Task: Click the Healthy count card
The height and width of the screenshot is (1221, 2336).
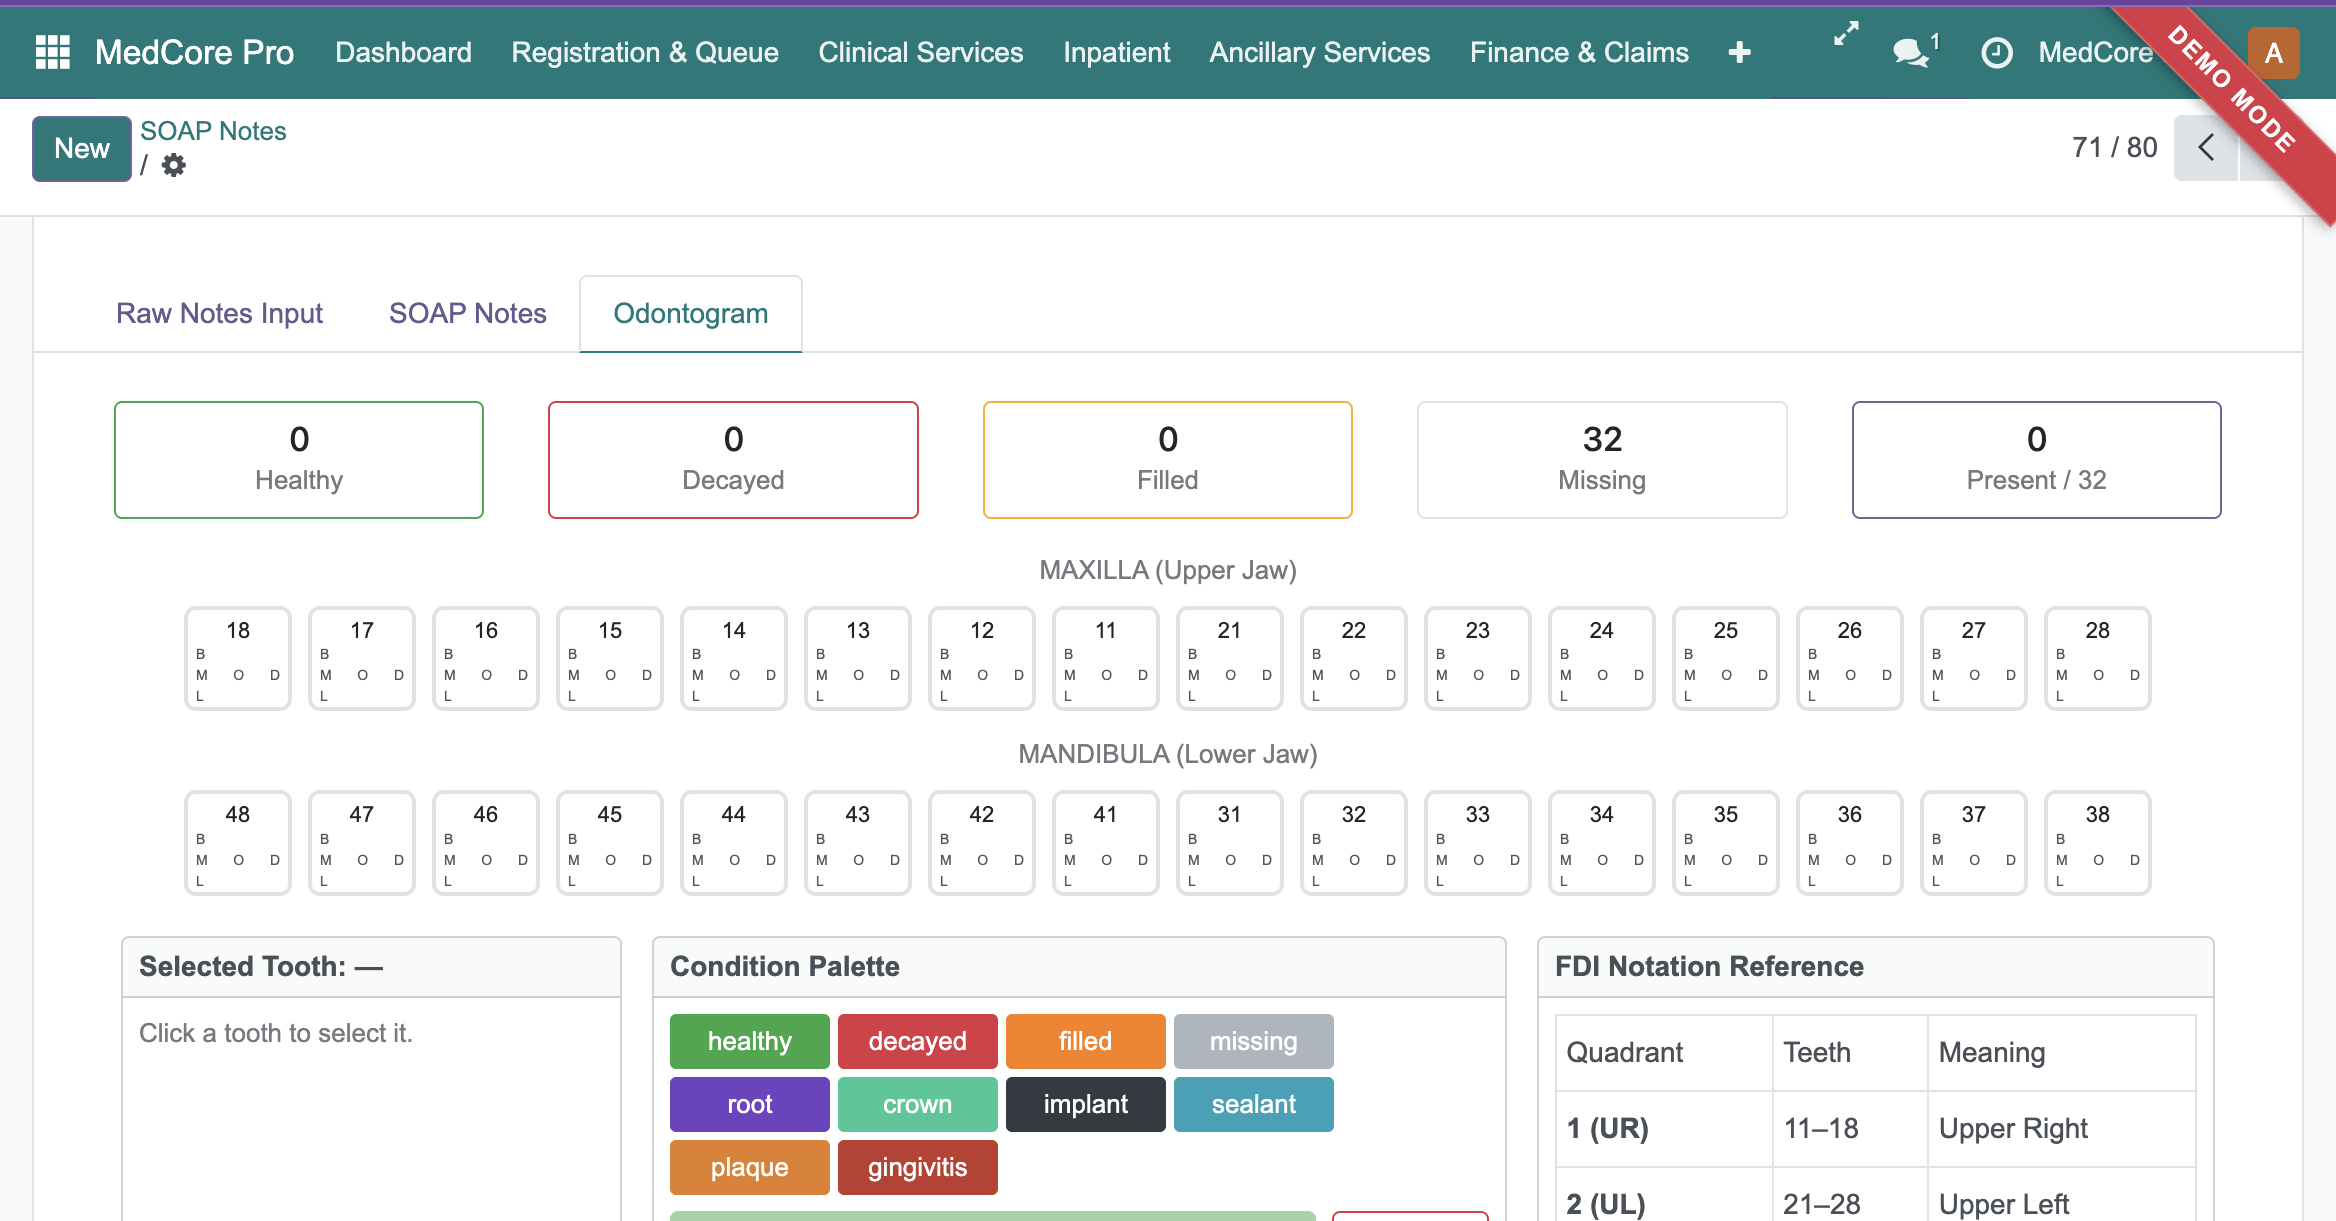Action: pyautogui.click(x=299, y=460)
